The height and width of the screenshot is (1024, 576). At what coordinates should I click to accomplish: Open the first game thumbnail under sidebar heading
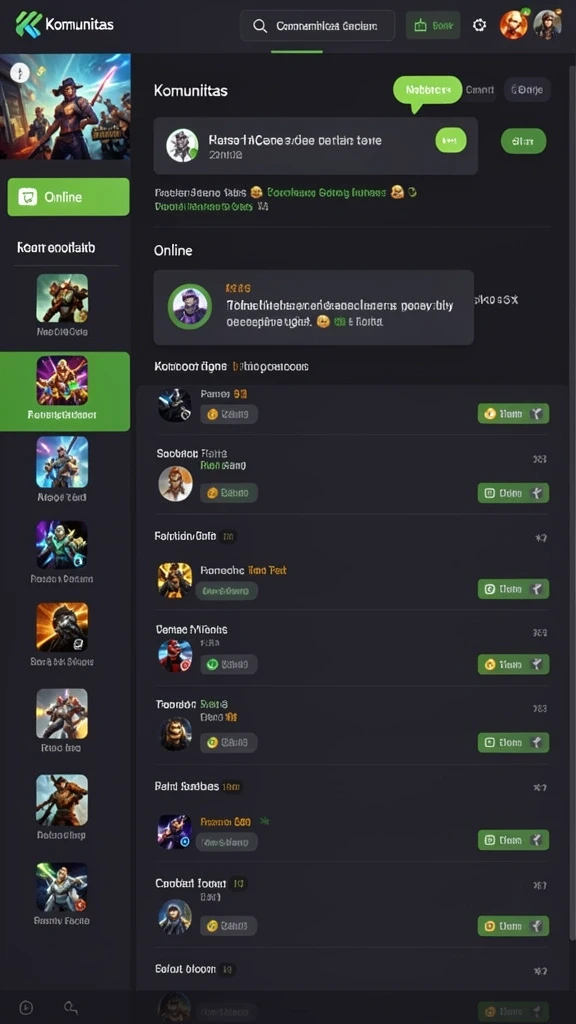[62, 298]
